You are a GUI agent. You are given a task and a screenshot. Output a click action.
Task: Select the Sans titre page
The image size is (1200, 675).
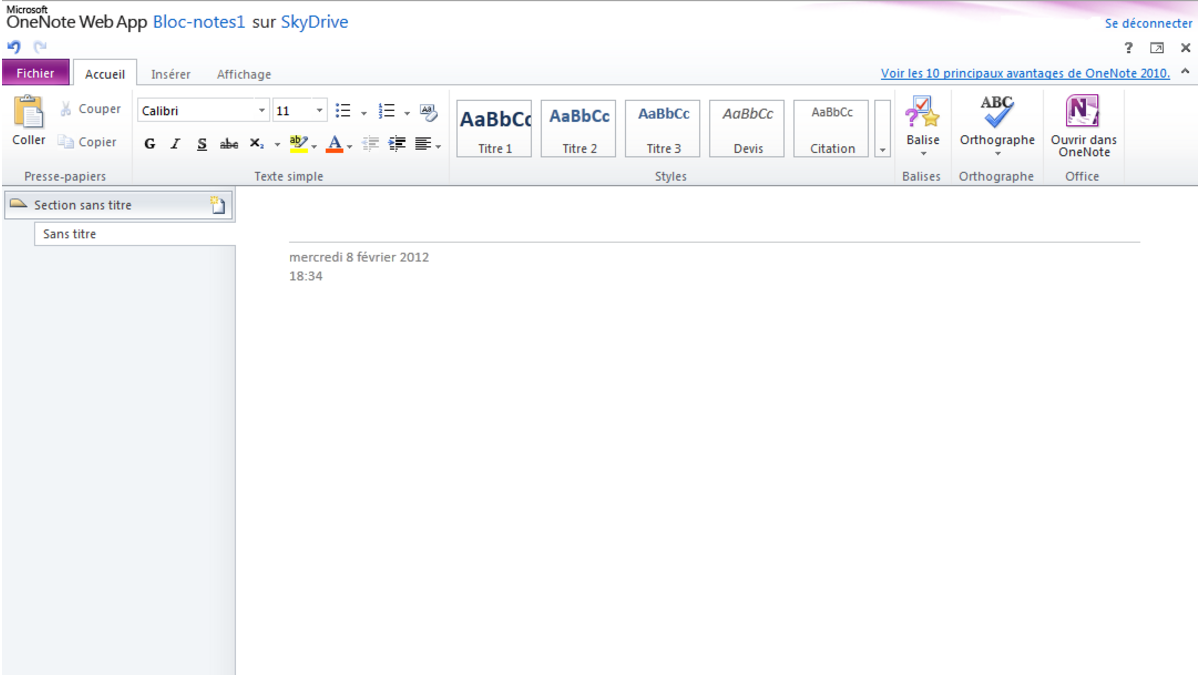tap(70, 234)
